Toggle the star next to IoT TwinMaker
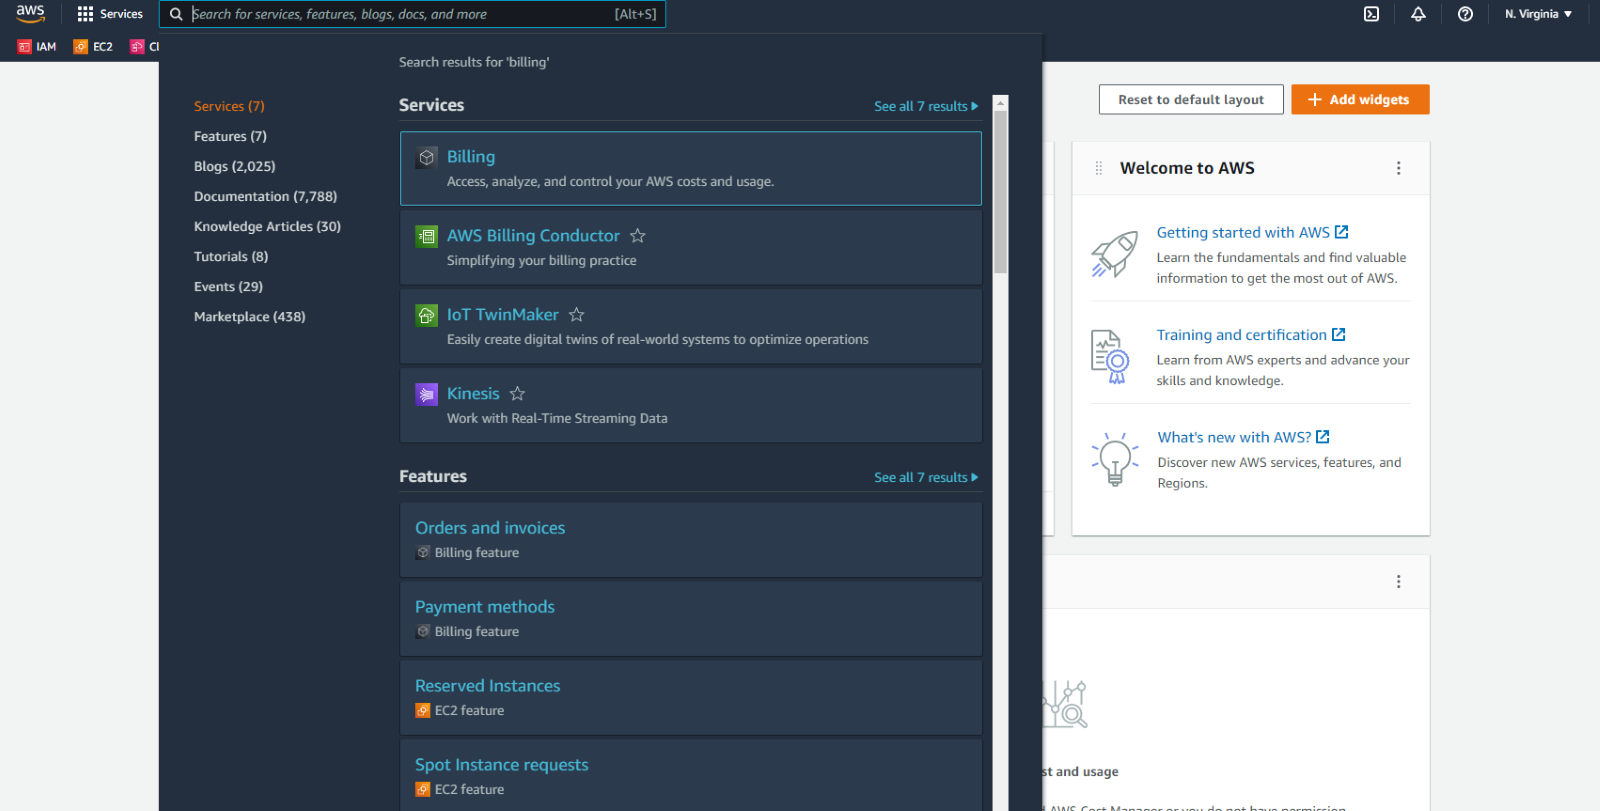This screenshot has height=811, width=1600. (577, 315)
